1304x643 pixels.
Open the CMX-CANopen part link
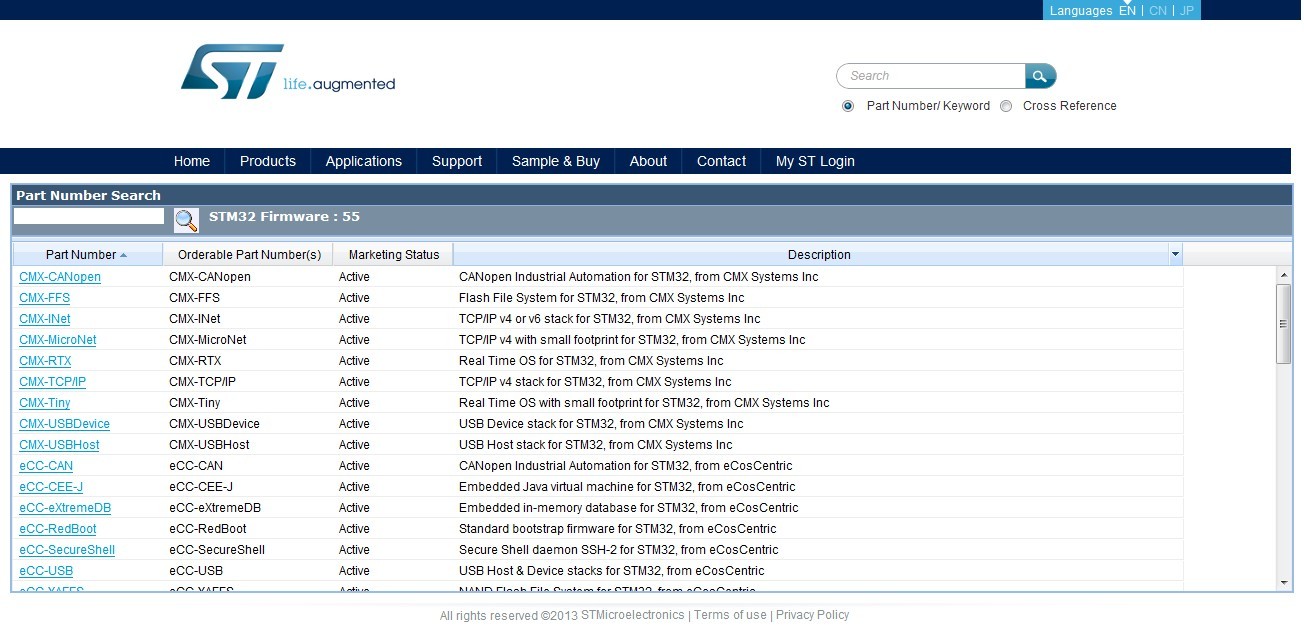(x=60, y=277)
